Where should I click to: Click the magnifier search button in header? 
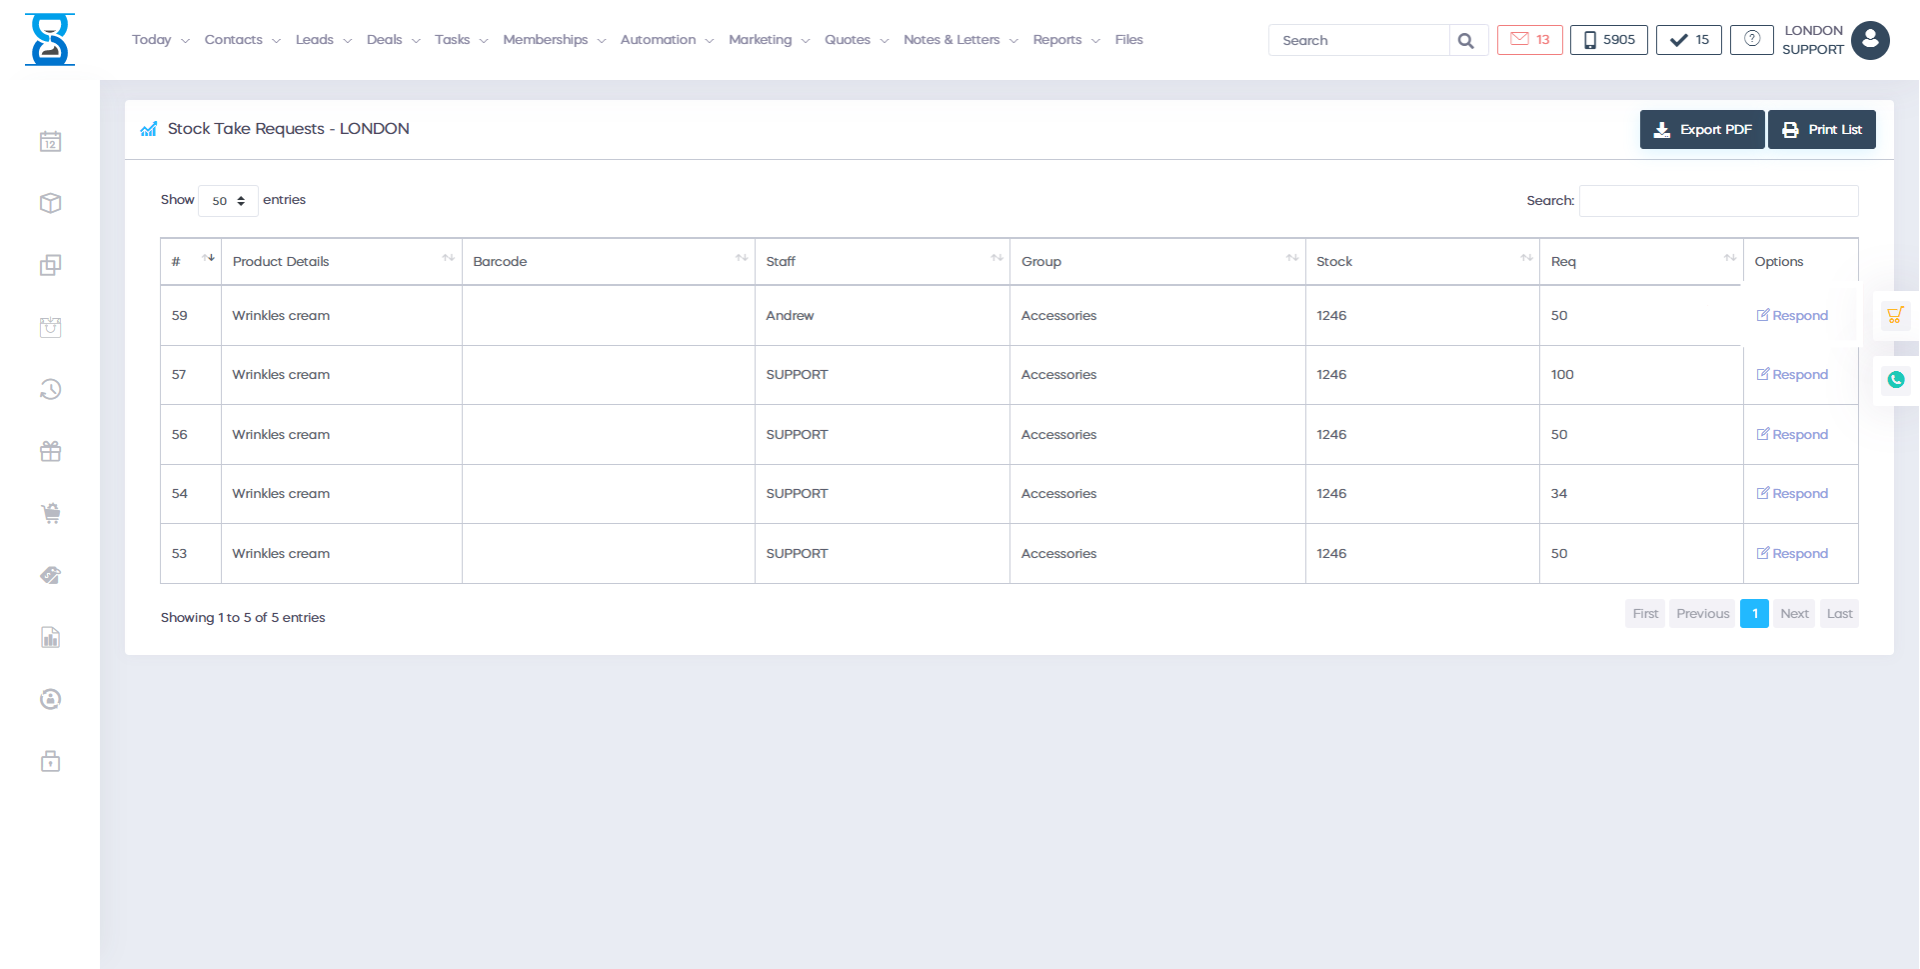[x=1466, y=41]
